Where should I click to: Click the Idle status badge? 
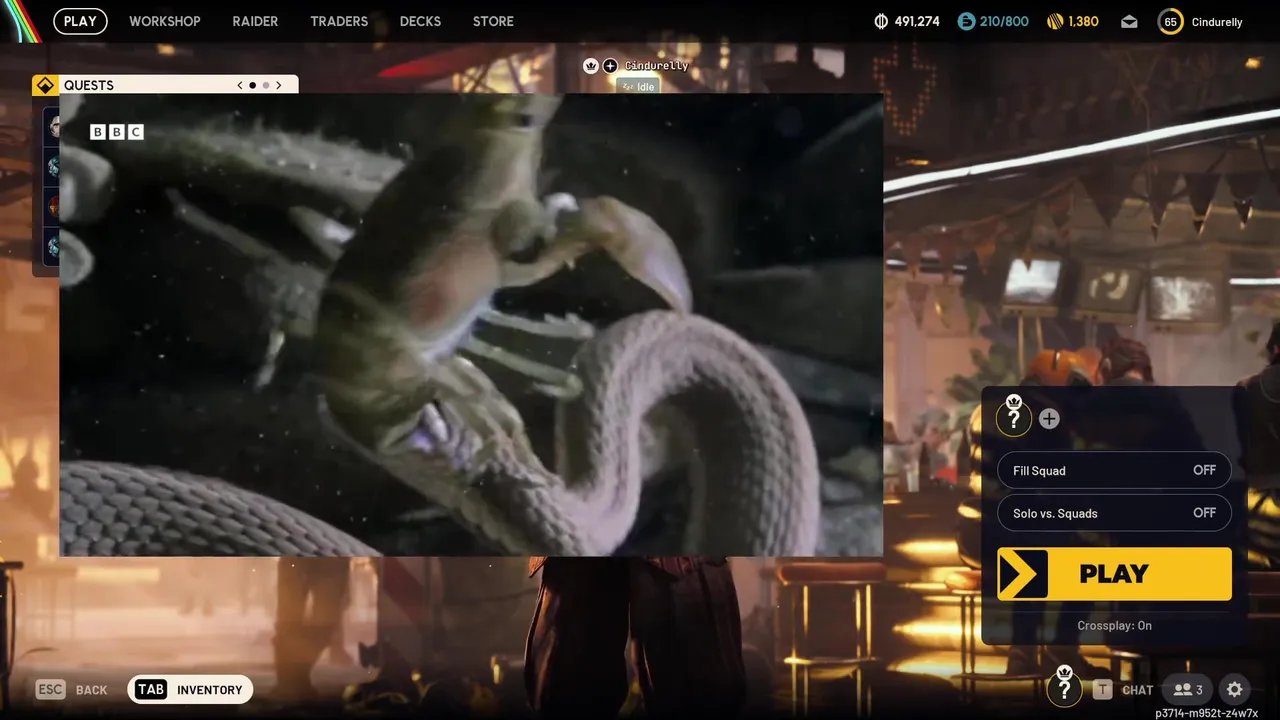point(638,87)
